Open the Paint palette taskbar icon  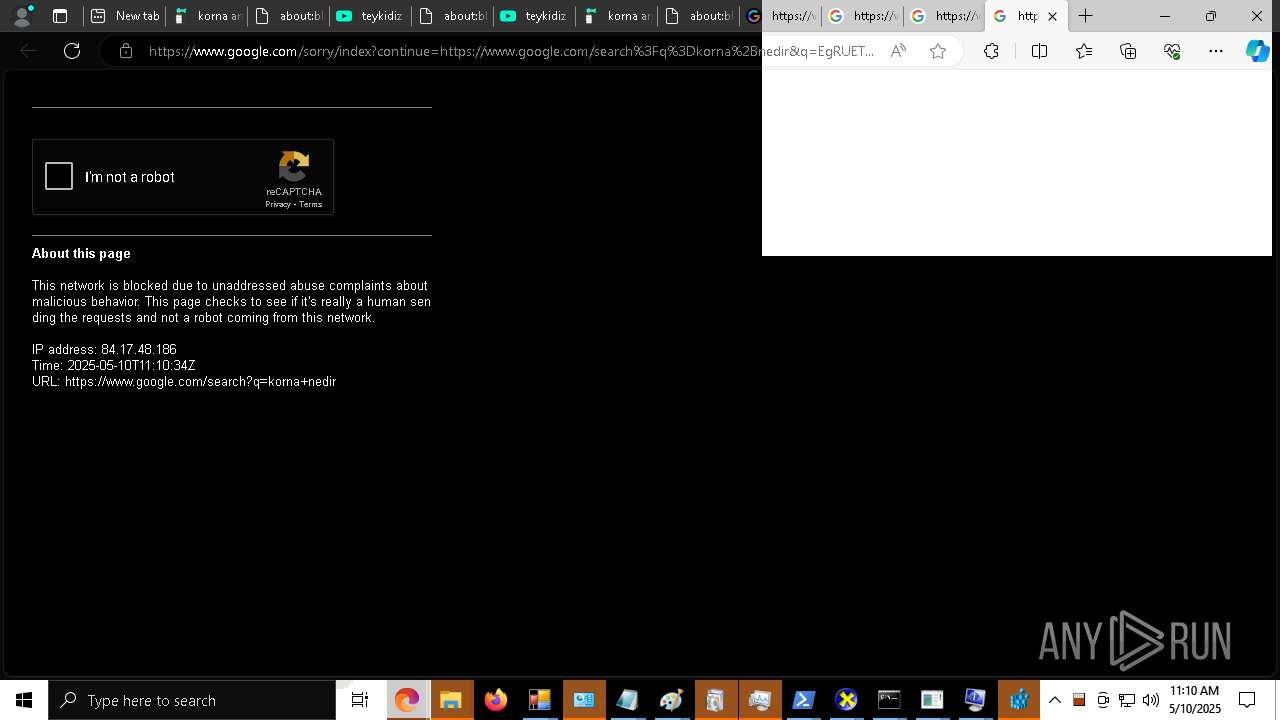point(671,700)
